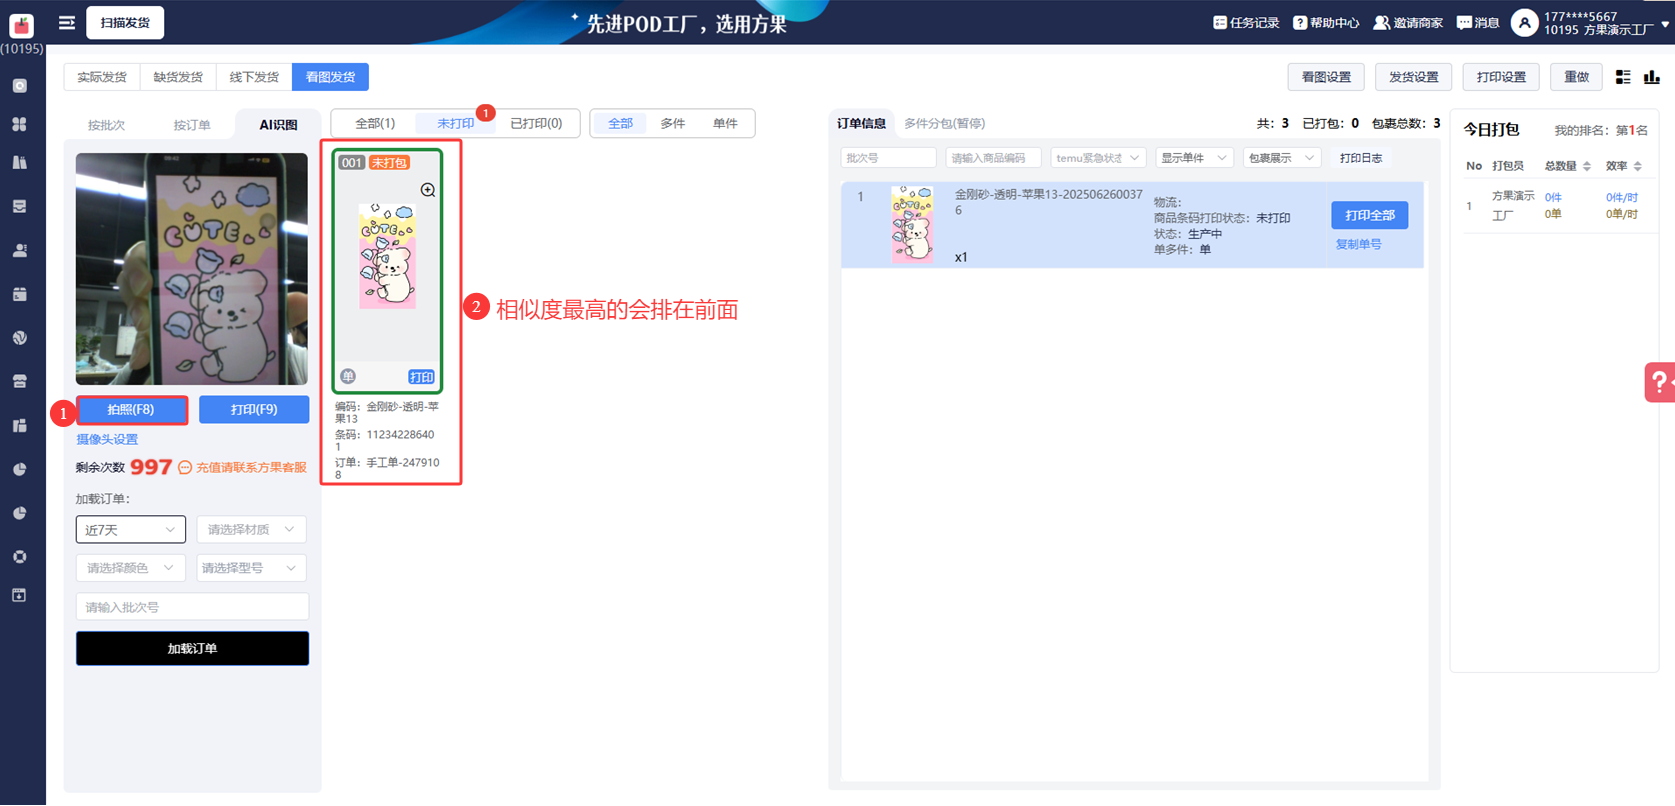
Task: Click the 请输入商品编码 input field
Action: pos(993,158)
